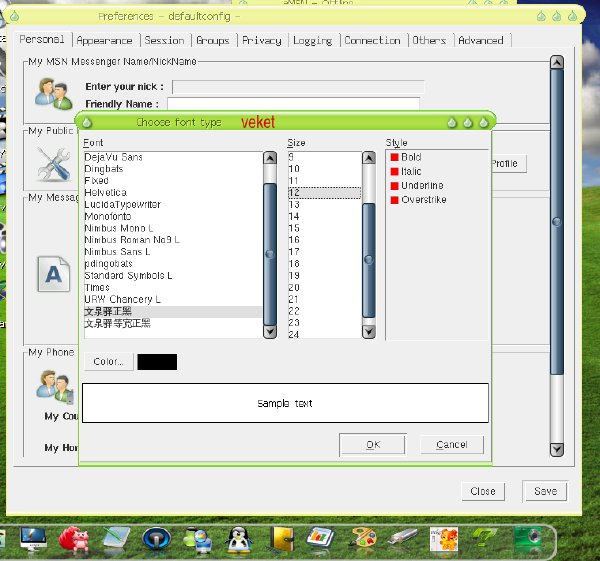This screenshot has height=561, width=600.
Task: Click the Preferences window scrollbar thumb
Action: 556,222
